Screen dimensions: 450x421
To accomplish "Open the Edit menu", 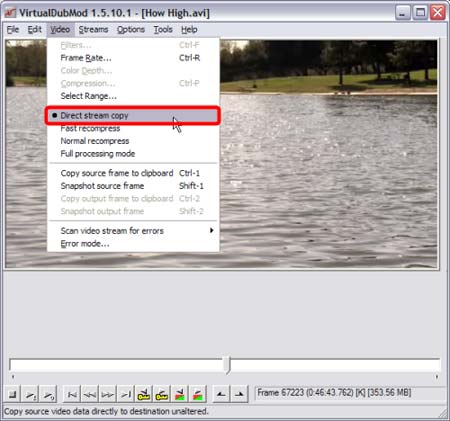I will click(35, 30).
